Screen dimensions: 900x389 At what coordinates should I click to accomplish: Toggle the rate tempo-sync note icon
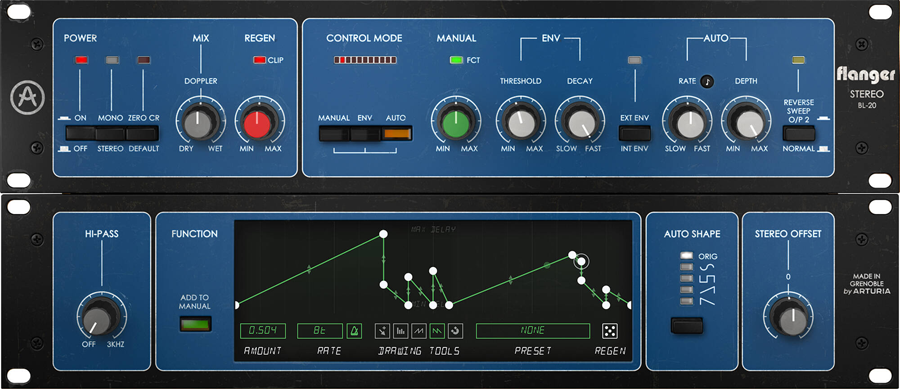706,81
